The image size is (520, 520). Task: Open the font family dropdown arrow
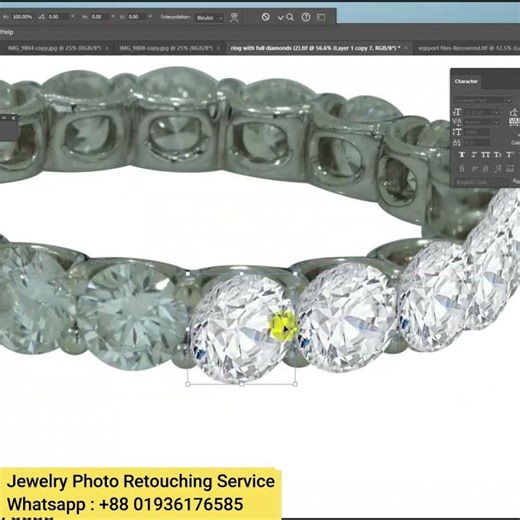coord(508,100)
